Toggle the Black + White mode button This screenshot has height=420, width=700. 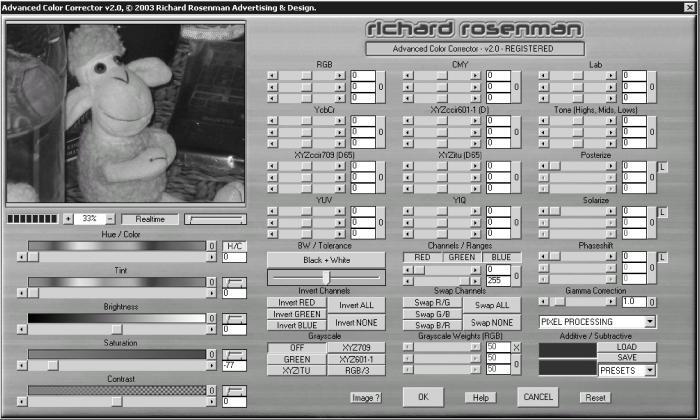[326, 260]
